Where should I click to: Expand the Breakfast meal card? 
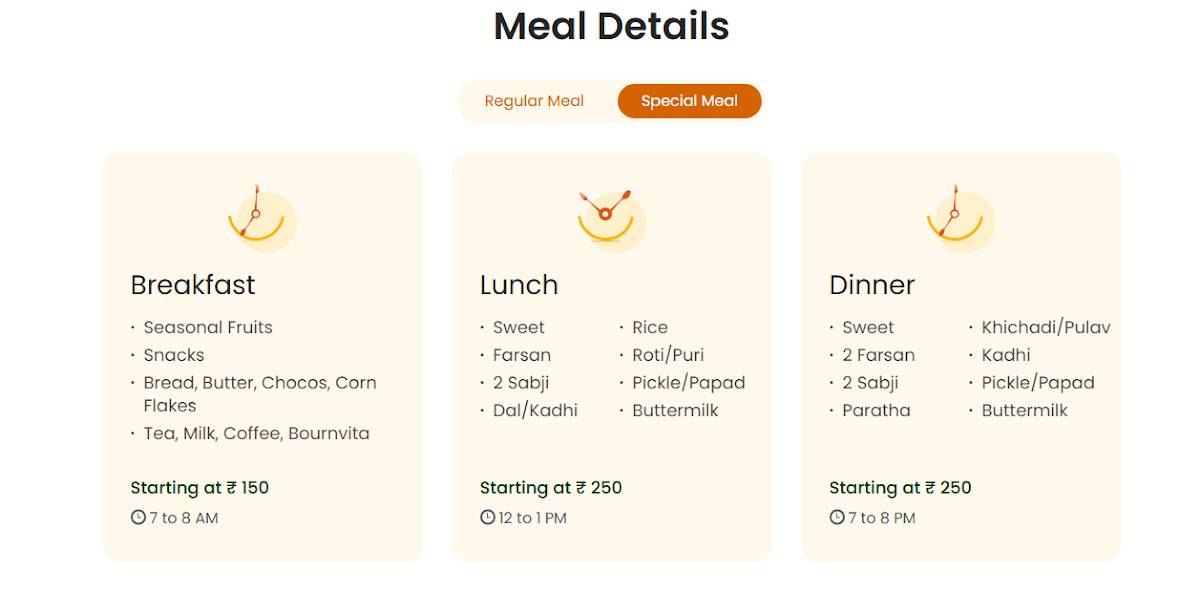(262, 355)
